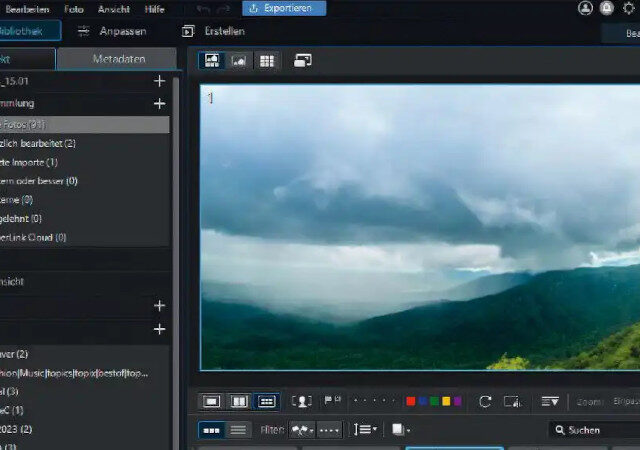This screenshot has width=640, height=450.
Task: Click the undo arrow icon
Action: click(x=203, y=9)
